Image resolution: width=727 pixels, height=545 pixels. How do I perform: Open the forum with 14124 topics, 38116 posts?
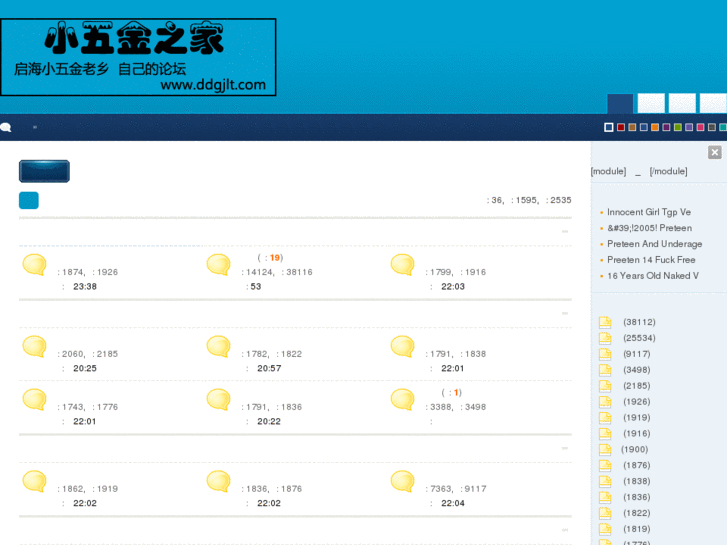pyautogui.click(x=218, y=265)
